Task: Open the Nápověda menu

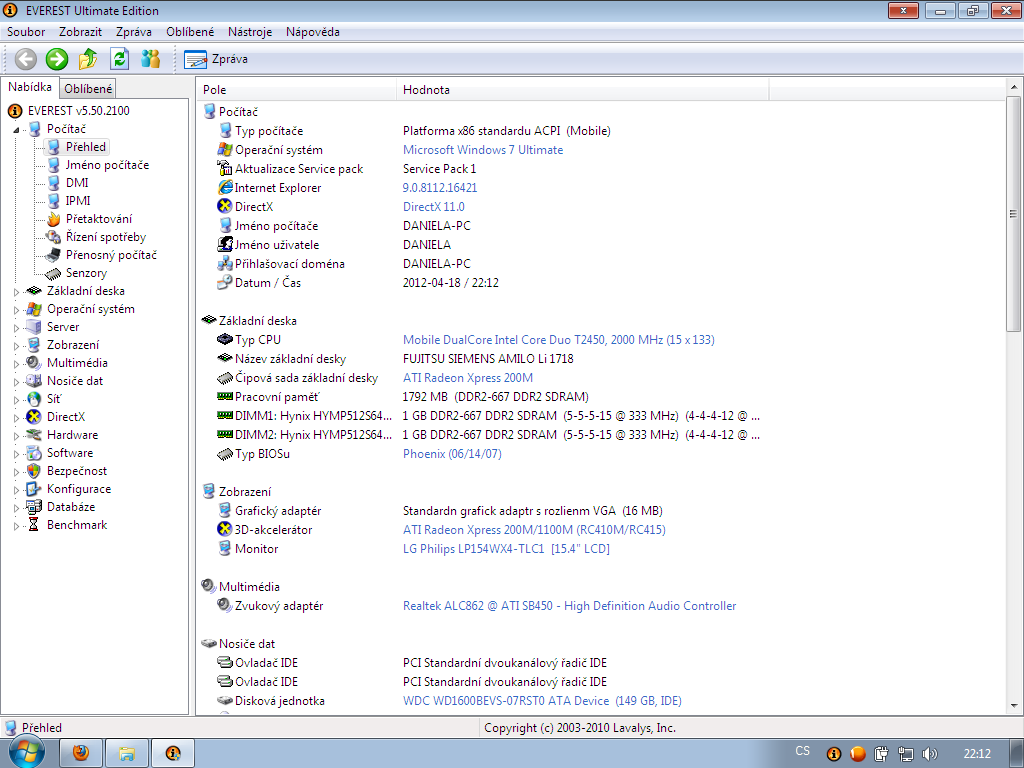Action: click(x=313, y=31)
